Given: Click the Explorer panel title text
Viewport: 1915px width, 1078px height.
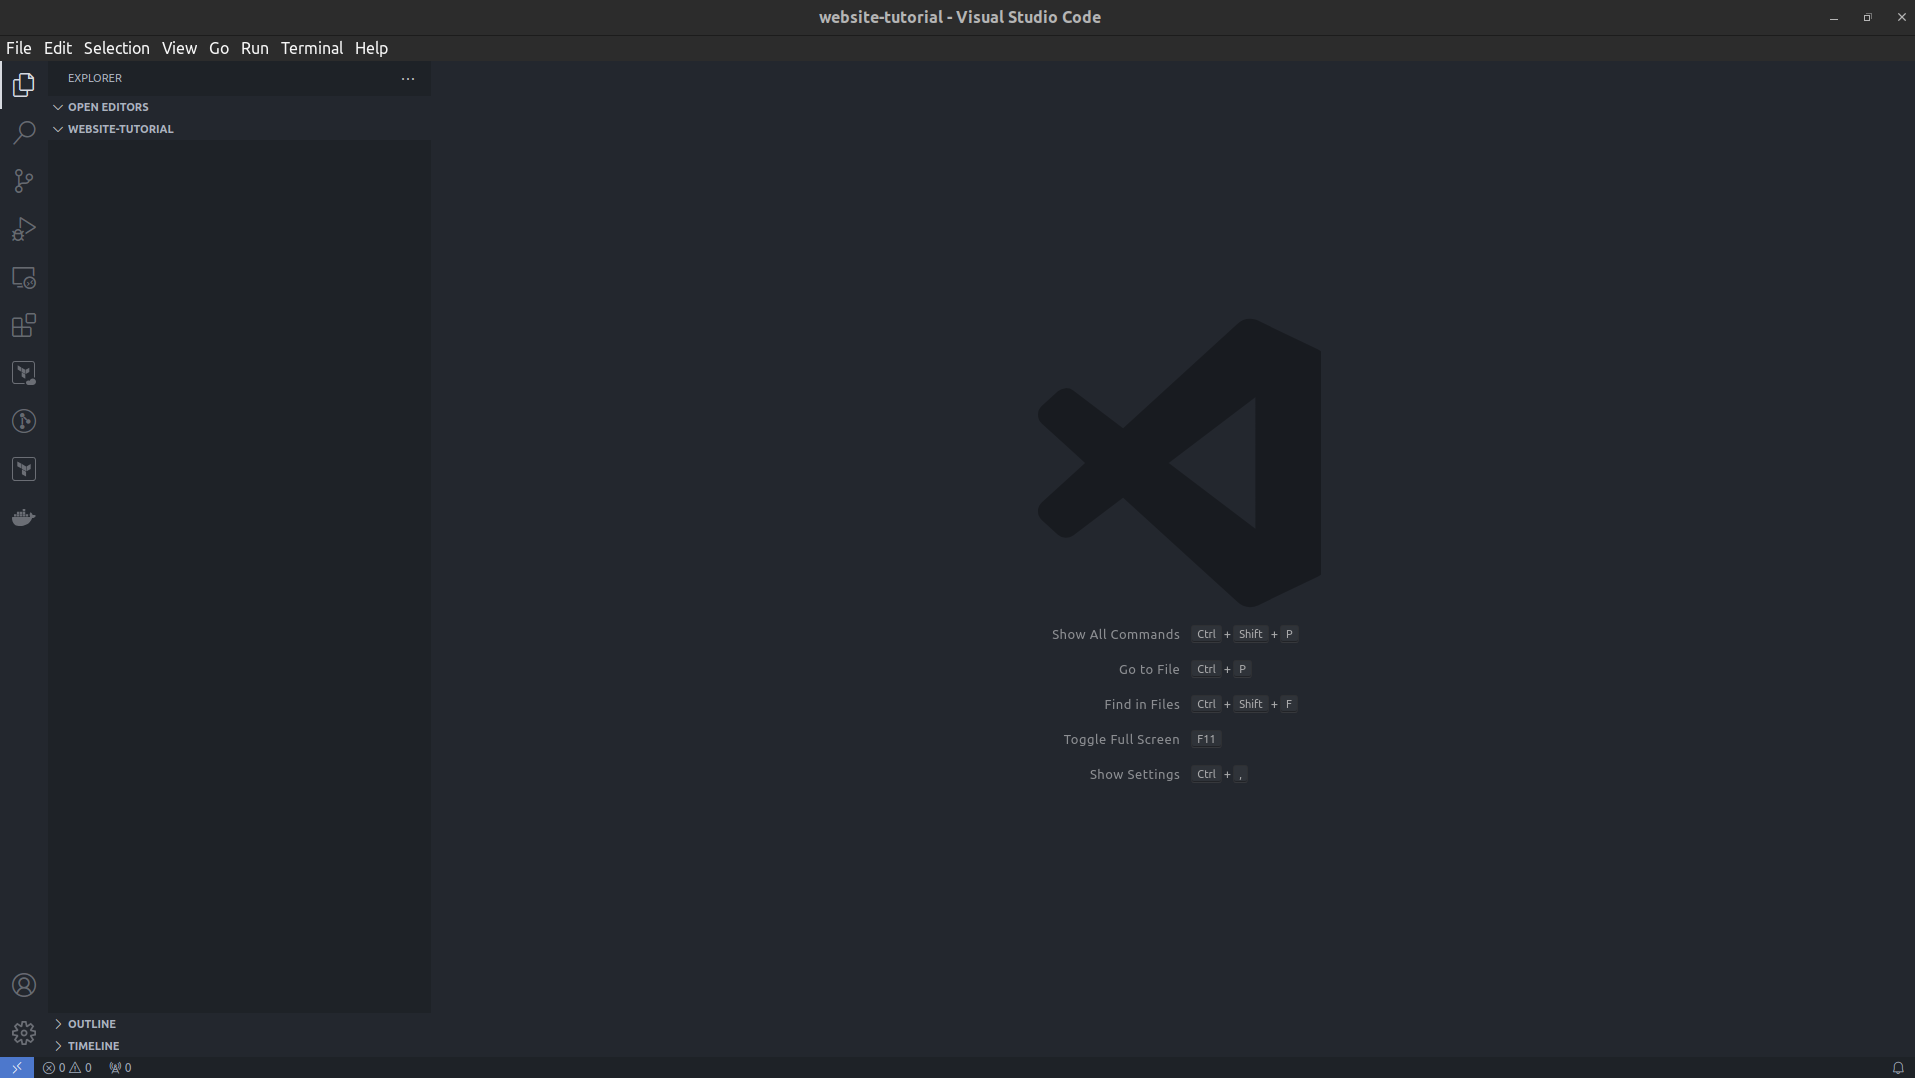Looking at the screenshot, I should 95,78.
